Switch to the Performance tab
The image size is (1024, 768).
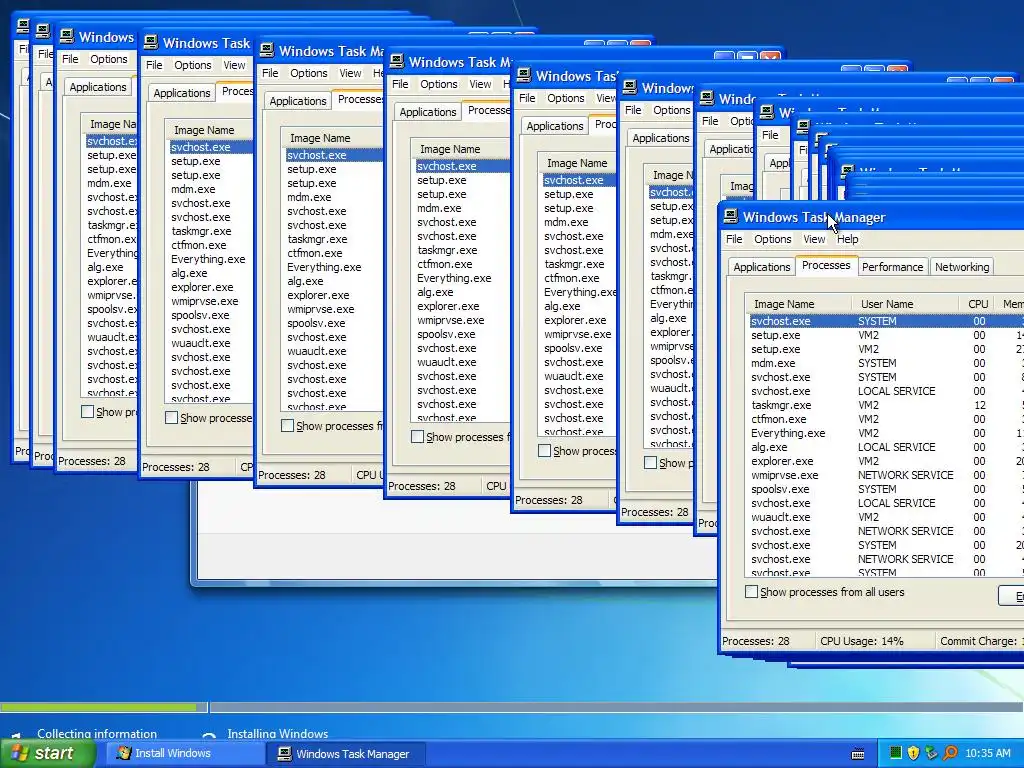(x=892, y=267)
